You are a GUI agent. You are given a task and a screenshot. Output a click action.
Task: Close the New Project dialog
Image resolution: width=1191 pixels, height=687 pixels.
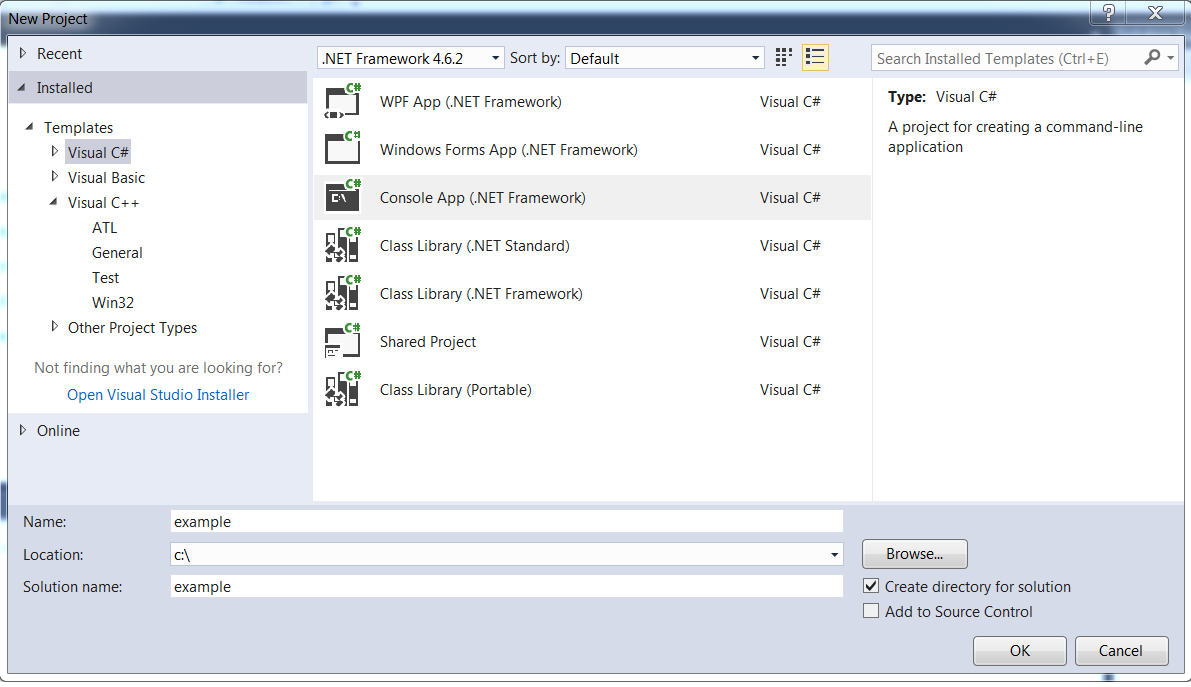(1155, 13)
